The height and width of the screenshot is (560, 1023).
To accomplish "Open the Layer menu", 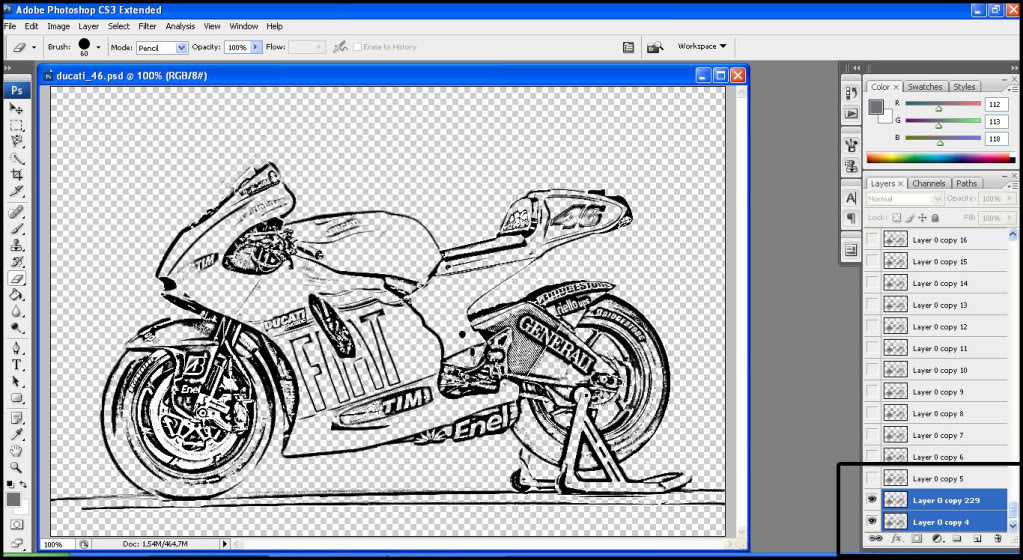I will coord(89,26).
